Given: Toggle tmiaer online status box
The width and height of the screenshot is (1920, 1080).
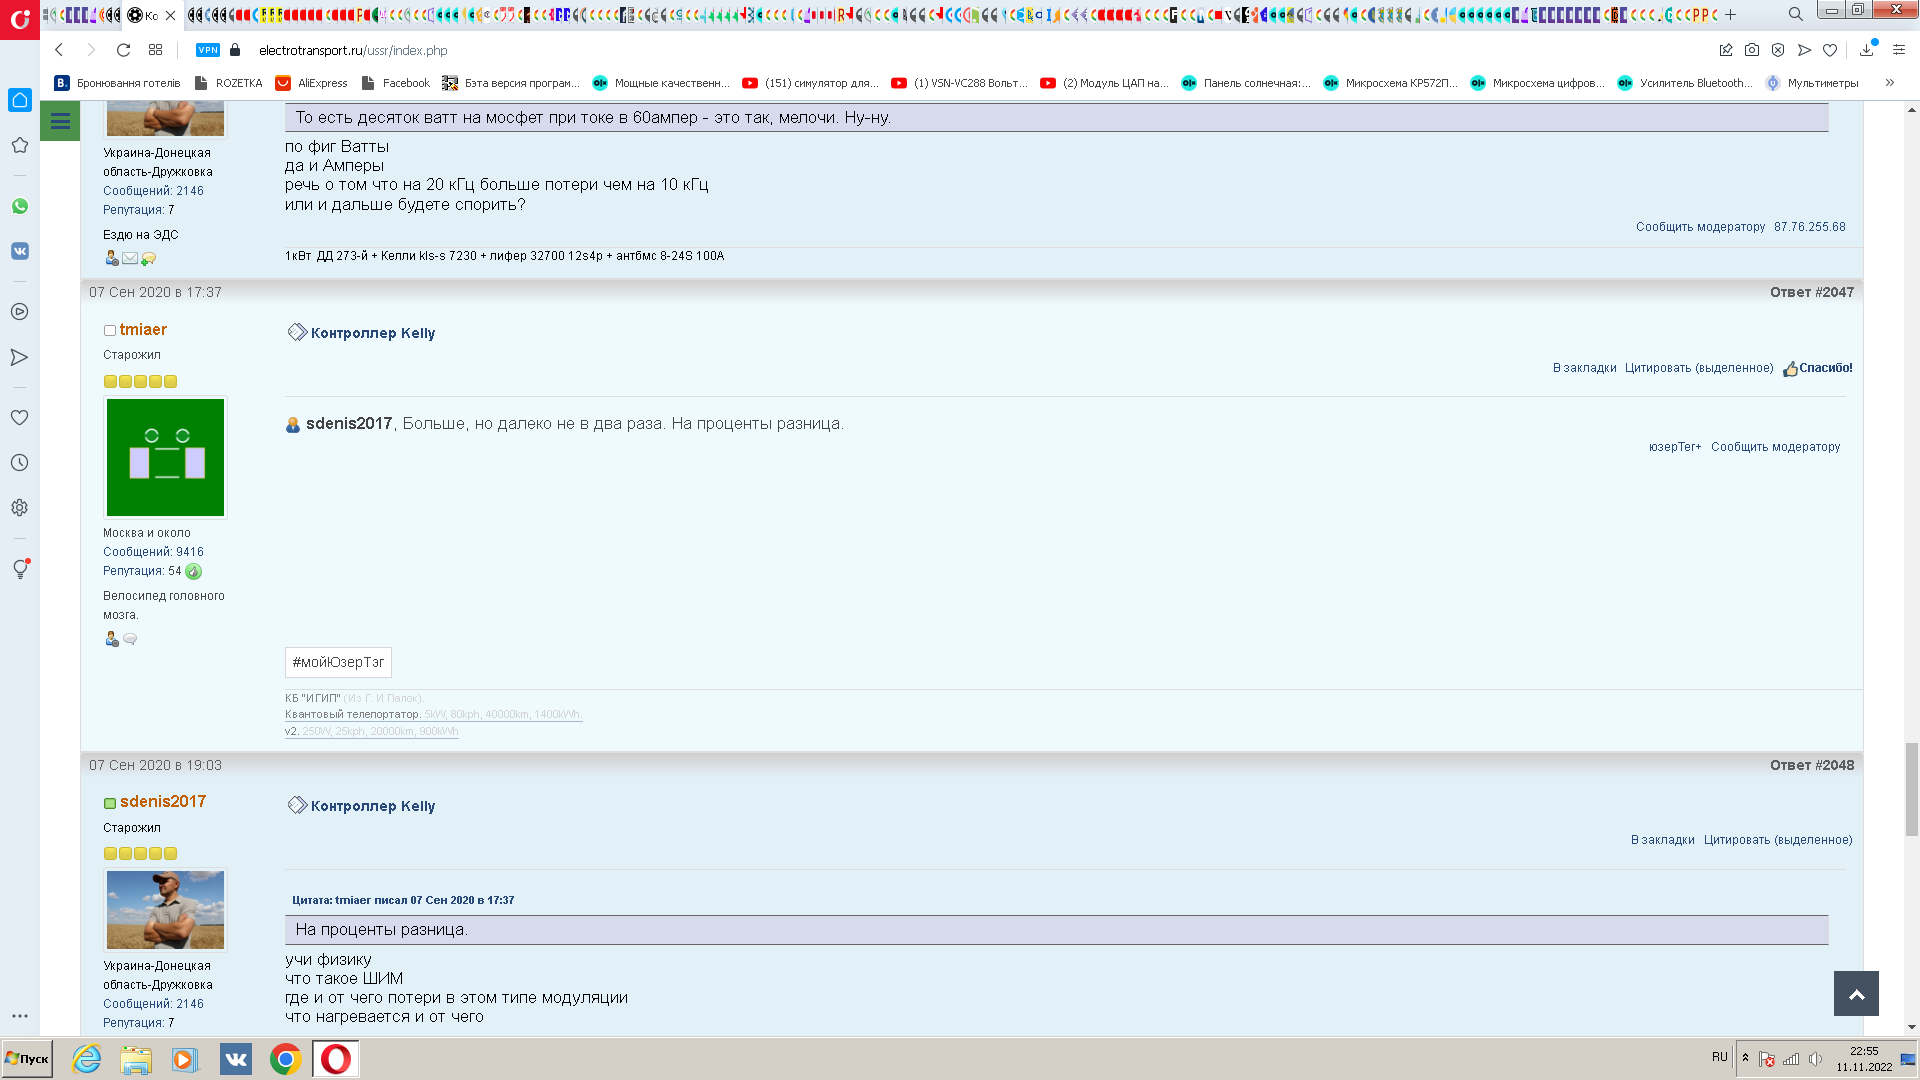Looking at the screenshot, I should [x=110, y=331].
